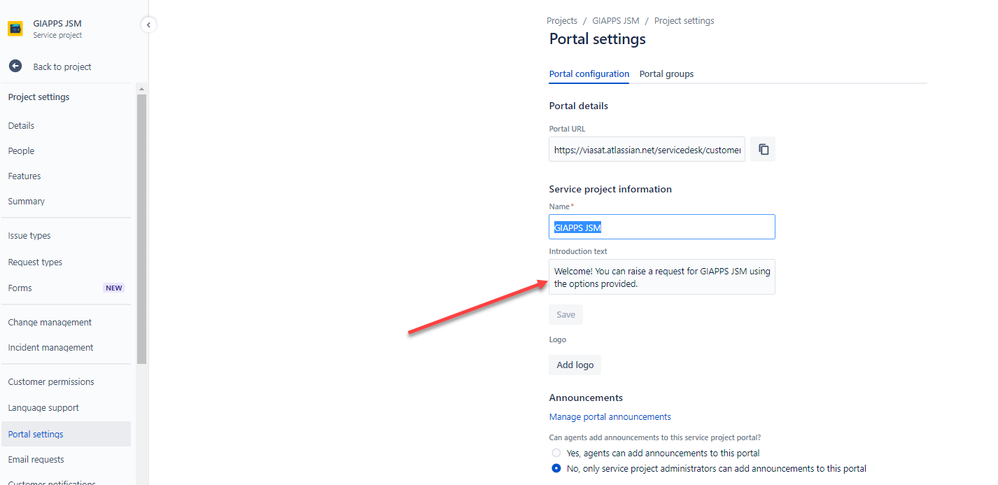Click the Project settings breadcrumb link
This screenshot has width=998, height=485.
coord(684,21)
